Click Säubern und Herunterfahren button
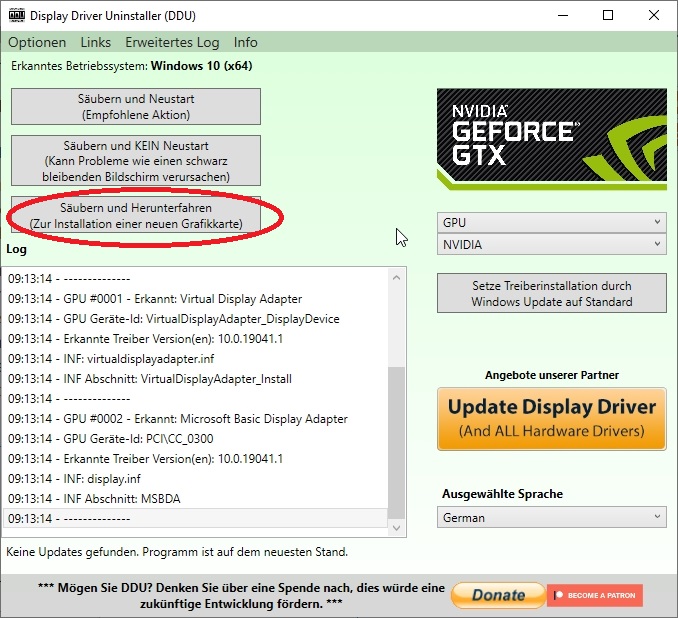678x618 pixels. pos(136,215)
